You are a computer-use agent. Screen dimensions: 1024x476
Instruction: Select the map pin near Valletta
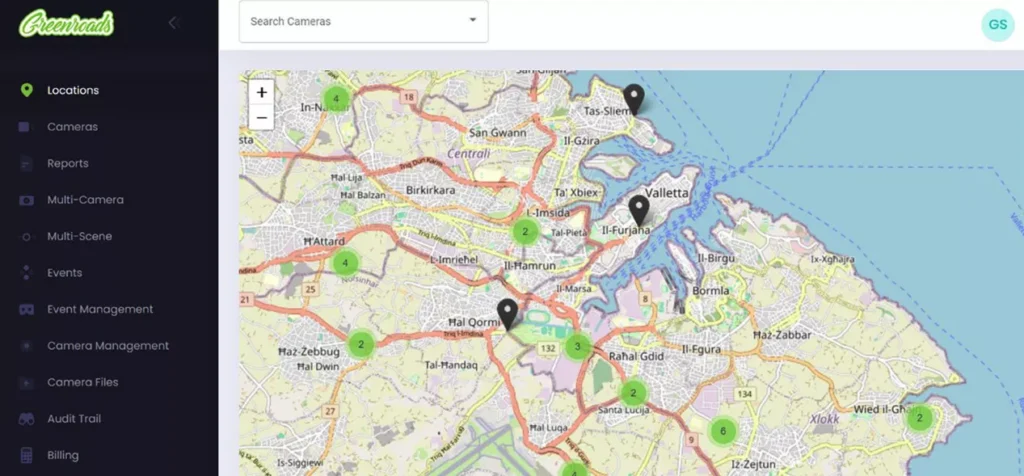tap(638, 210)
